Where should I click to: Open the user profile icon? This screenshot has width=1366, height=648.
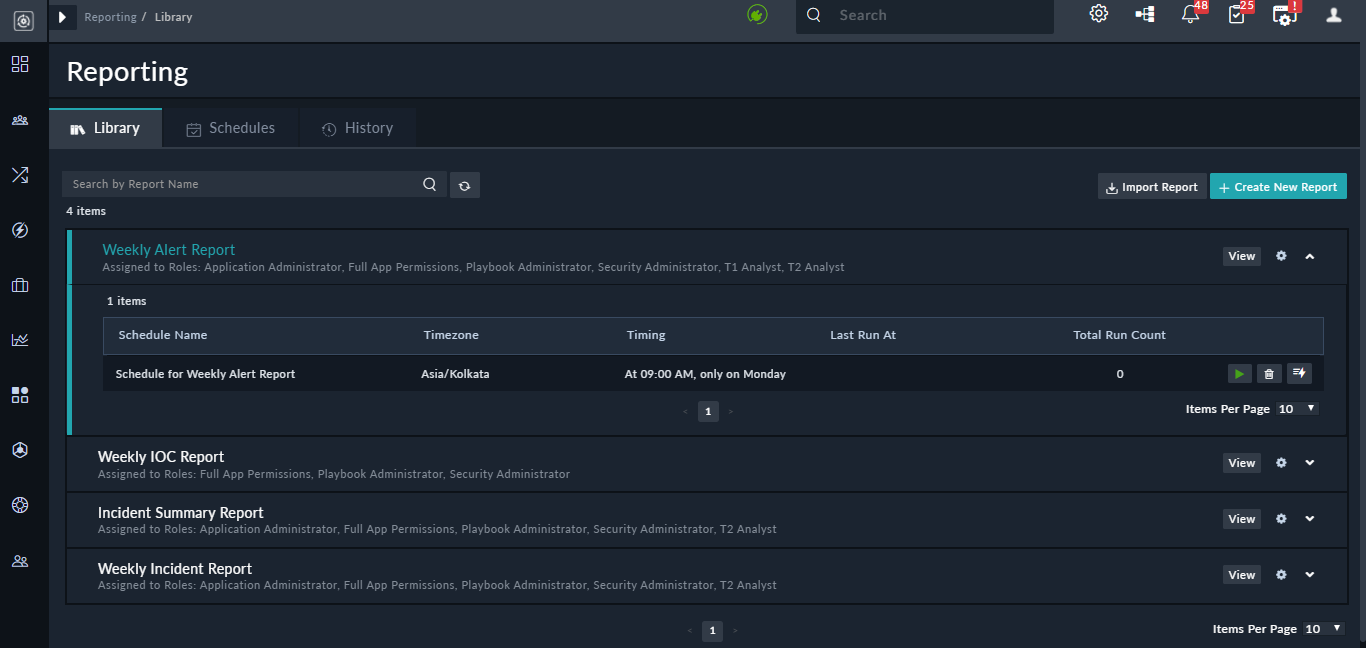(1333, 14)
